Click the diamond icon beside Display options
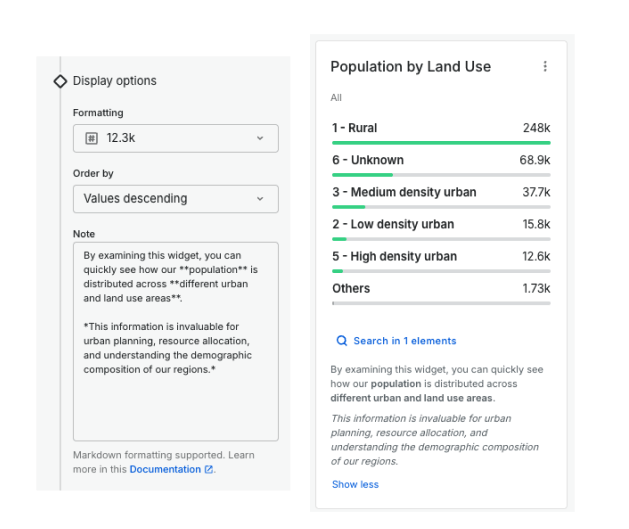Image resolution: width=629 pixels, height=529 pixels. [x=60, y=81]
